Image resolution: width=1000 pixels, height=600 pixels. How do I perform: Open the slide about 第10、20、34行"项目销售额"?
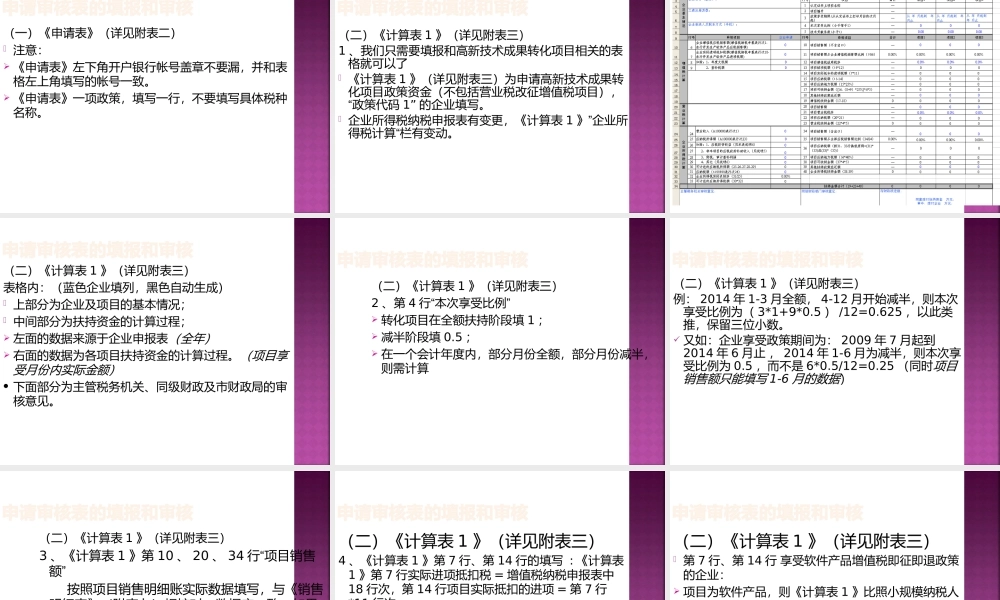(165, 536)
